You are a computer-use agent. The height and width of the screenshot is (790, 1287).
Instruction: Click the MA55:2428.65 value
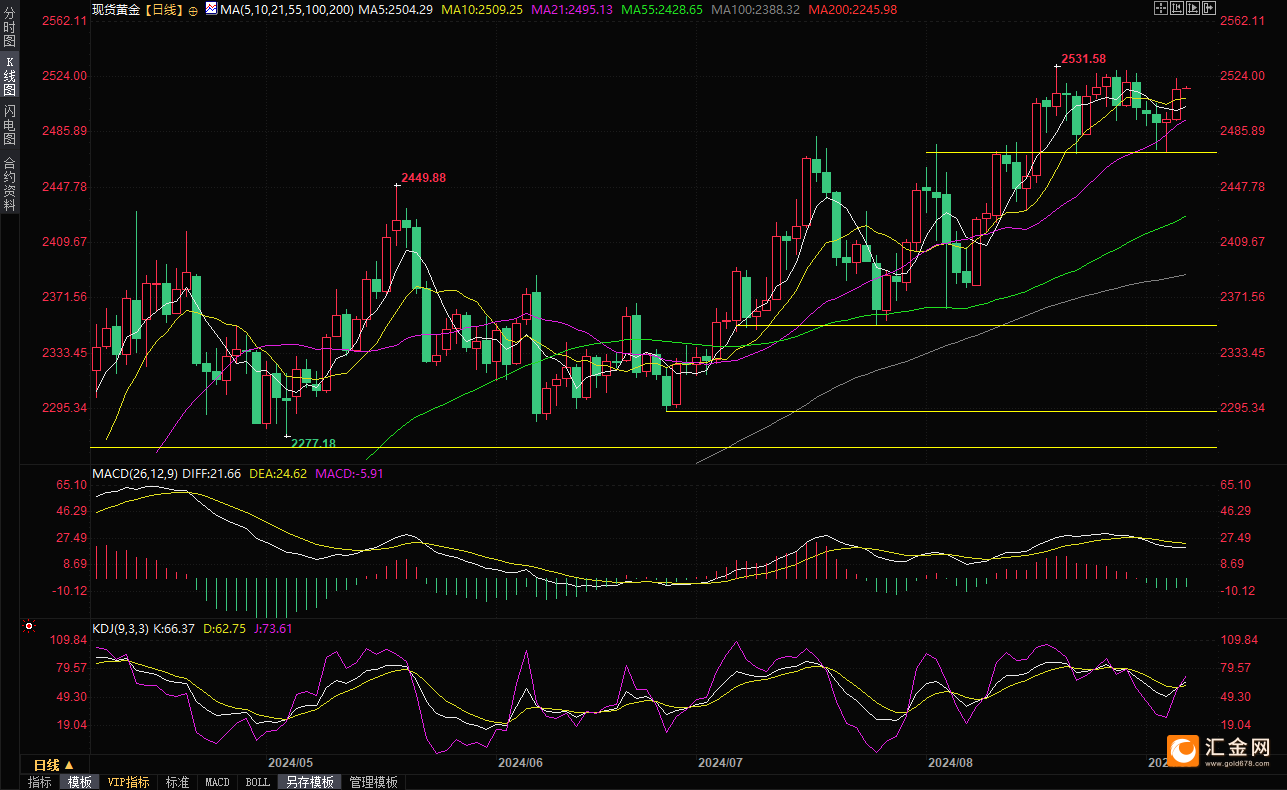tap(661, 10)
